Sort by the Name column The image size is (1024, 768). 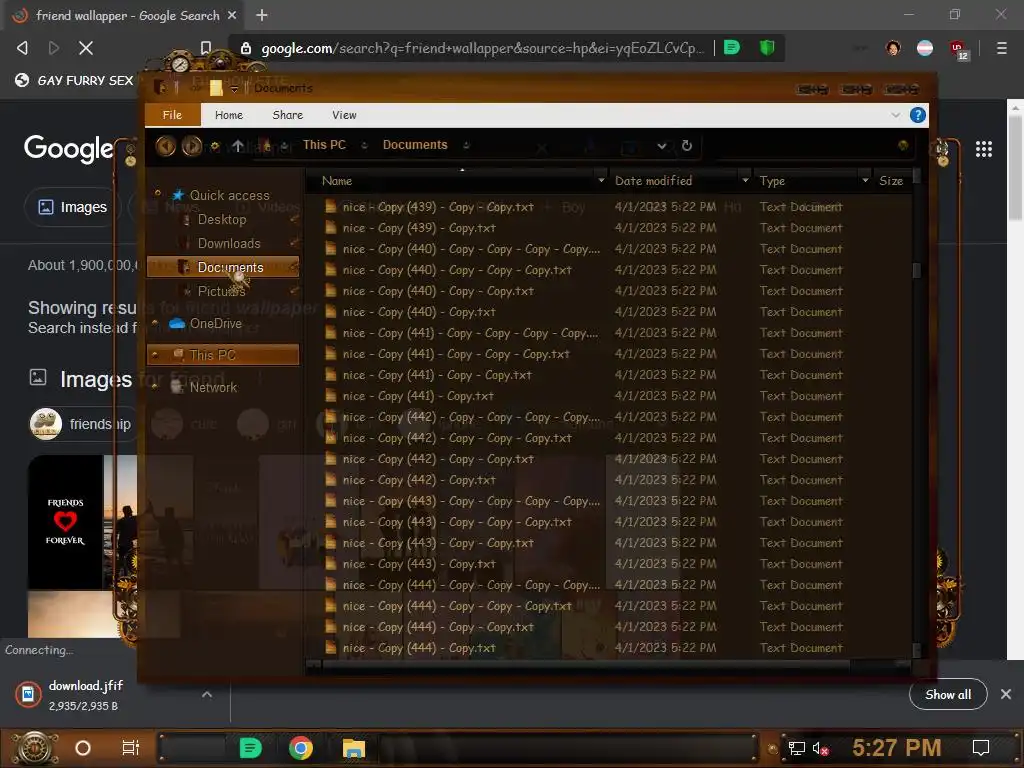(x=337, y=181)
